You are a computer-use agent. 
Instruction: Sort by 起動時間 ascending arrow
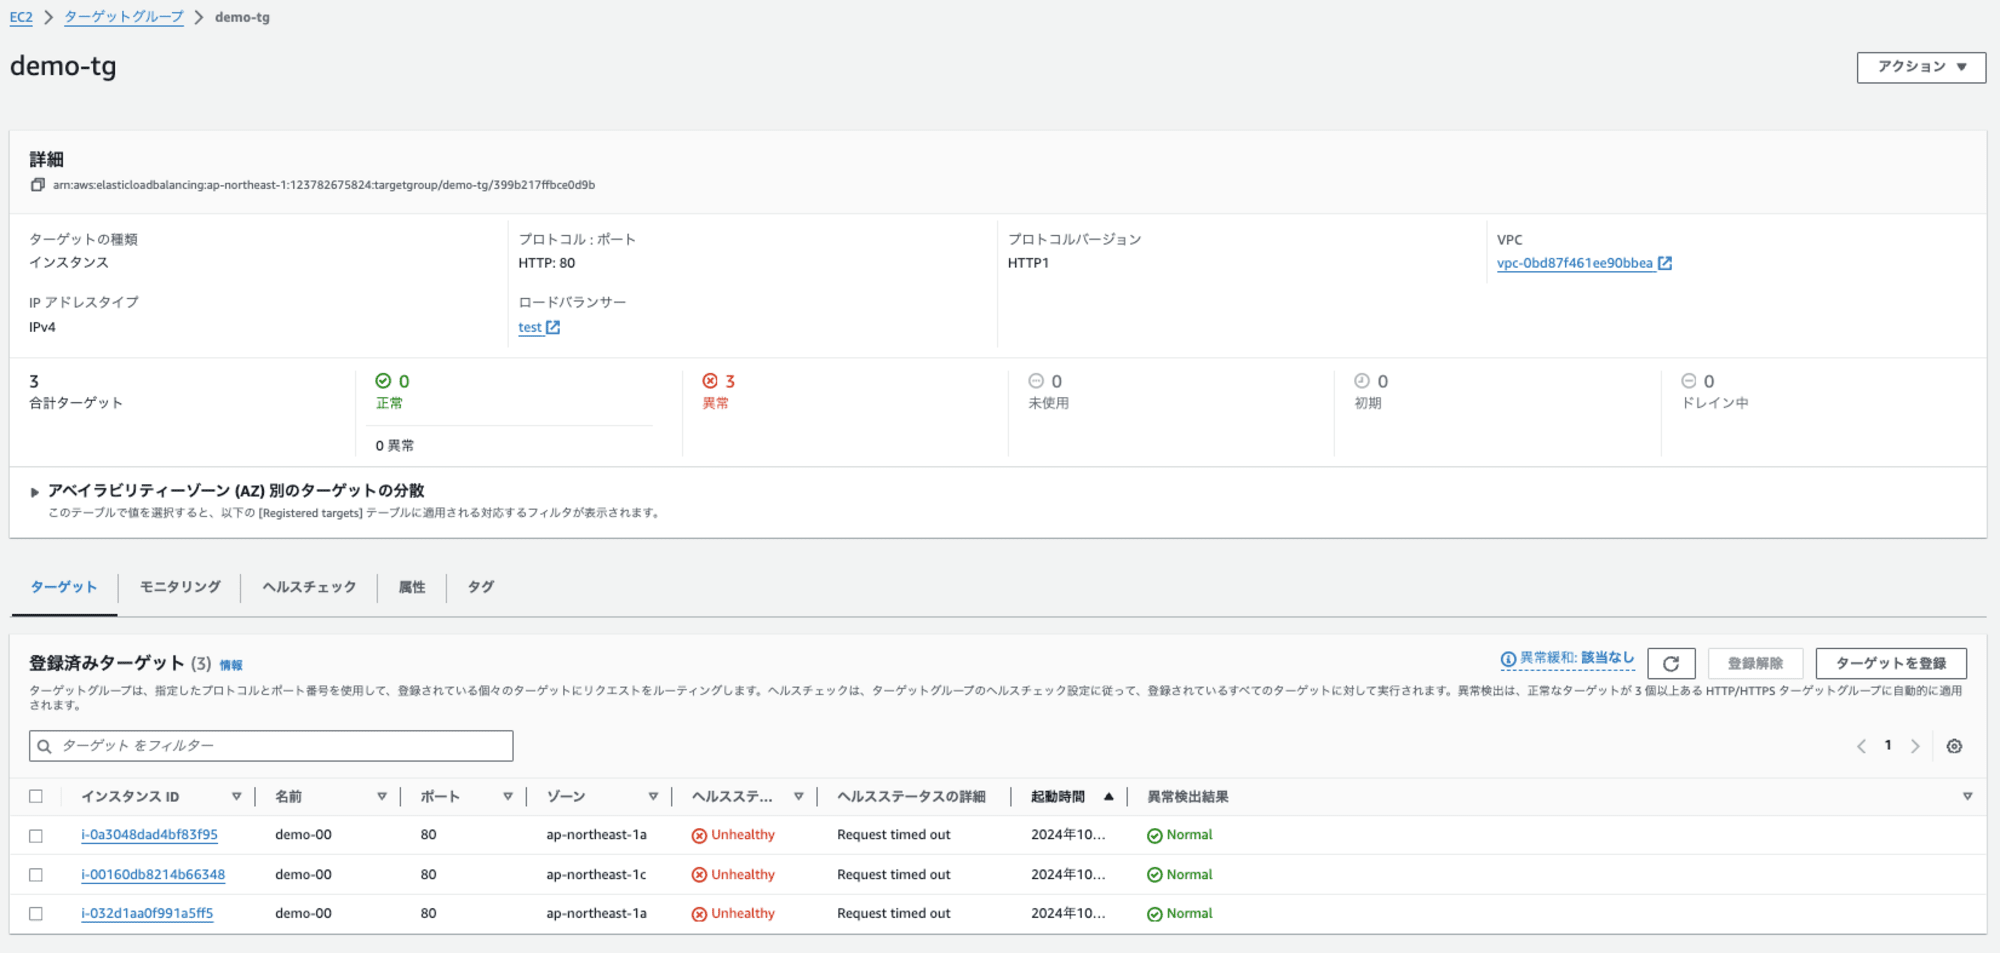point(1108,797)
